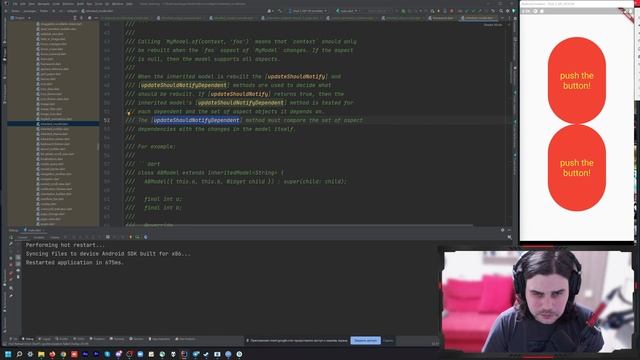This screenshot has width=640, height=360.
Task: Select main.dart debug session tab
Action: point(33,230)
